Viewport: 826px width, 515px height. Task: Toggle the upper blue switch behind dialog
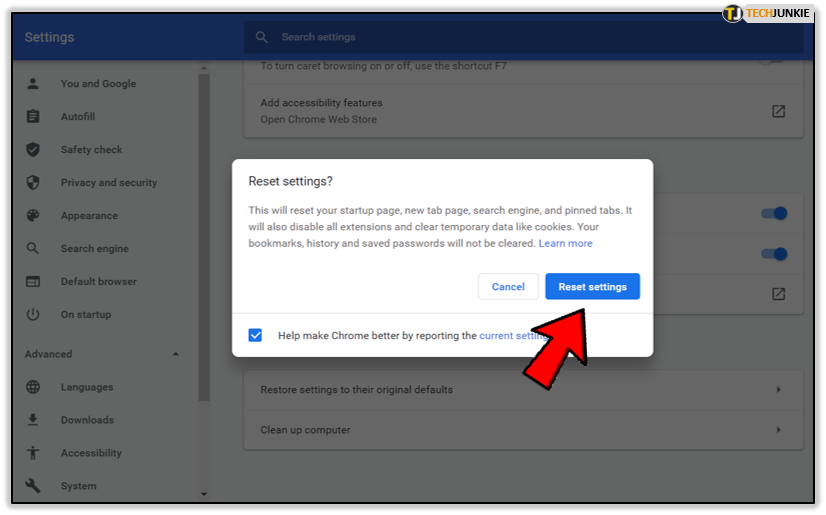point(774,213)
